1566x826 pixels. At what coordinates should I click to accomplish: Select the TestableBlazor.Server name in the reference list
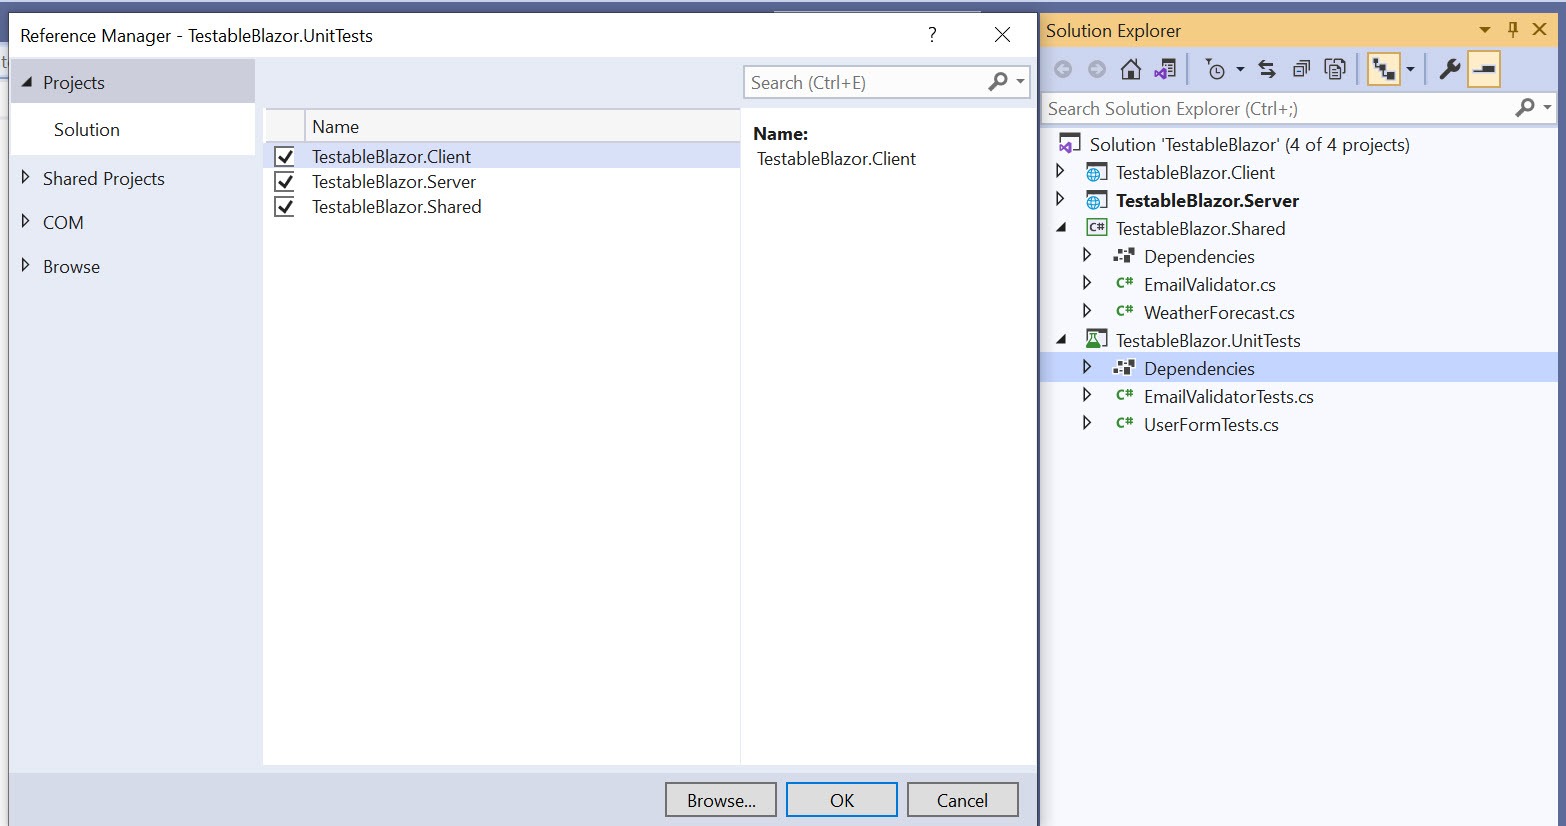(394, 181)
